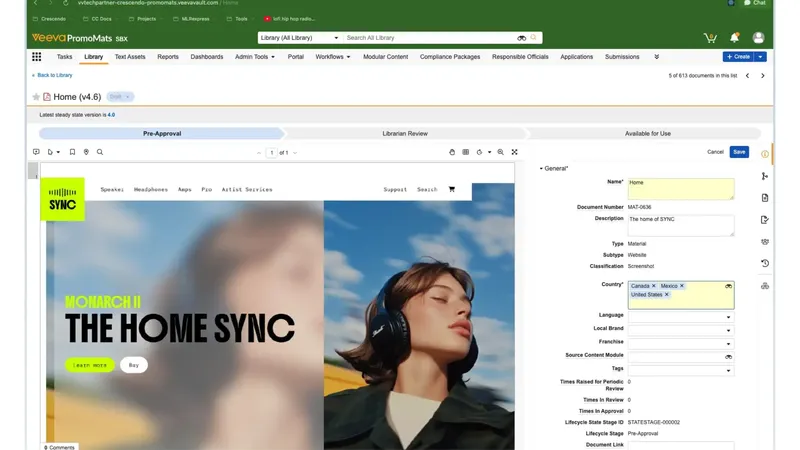Click the add comment annotation icon
Image resolution: width=800 pixels, height=450 pixels.
pyautogui.click(x=36, y=152)
